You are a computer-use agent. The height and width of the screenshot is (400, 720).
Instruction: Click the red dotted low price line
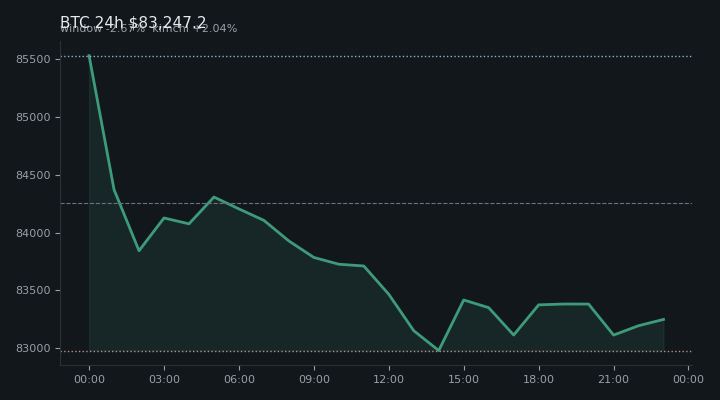pyautogui.click(x=376, y=351)
